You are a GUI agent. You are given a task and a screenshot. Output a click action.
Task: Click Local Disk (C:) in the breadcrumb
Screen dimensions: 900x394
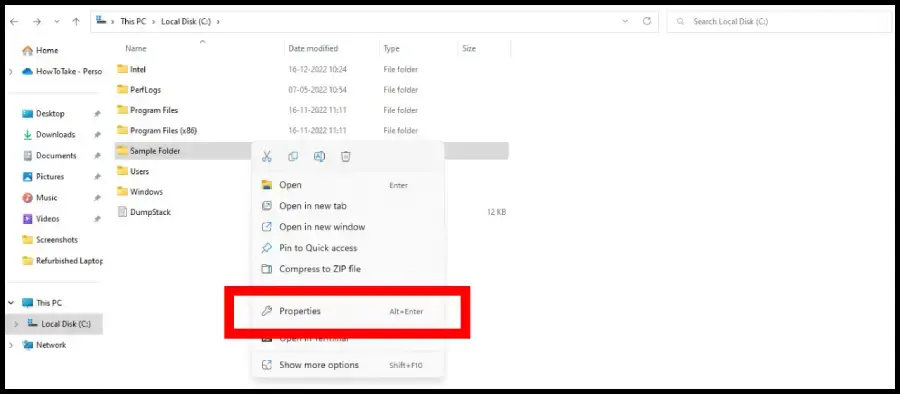coord(186,21)
